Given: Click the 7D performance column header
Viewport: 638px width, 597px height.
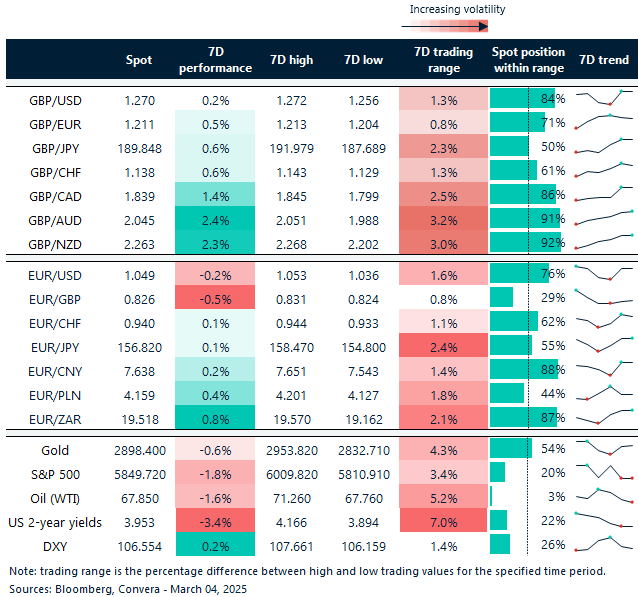Looking at the screenshot, I should 215,60.
